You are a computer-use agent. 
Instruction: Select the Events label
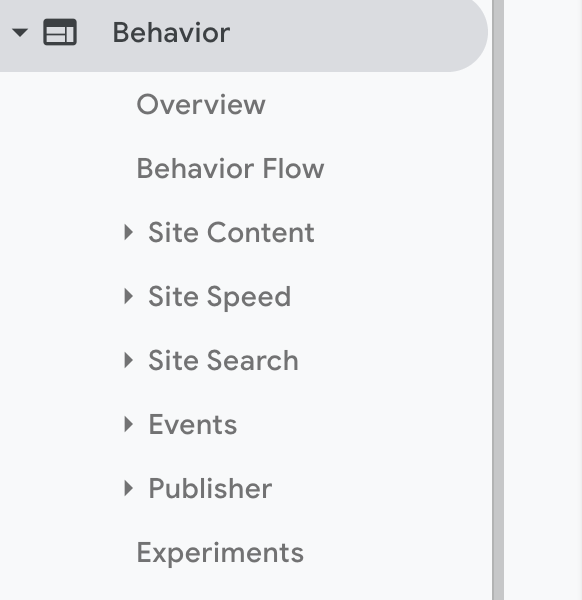coord(192,424)
